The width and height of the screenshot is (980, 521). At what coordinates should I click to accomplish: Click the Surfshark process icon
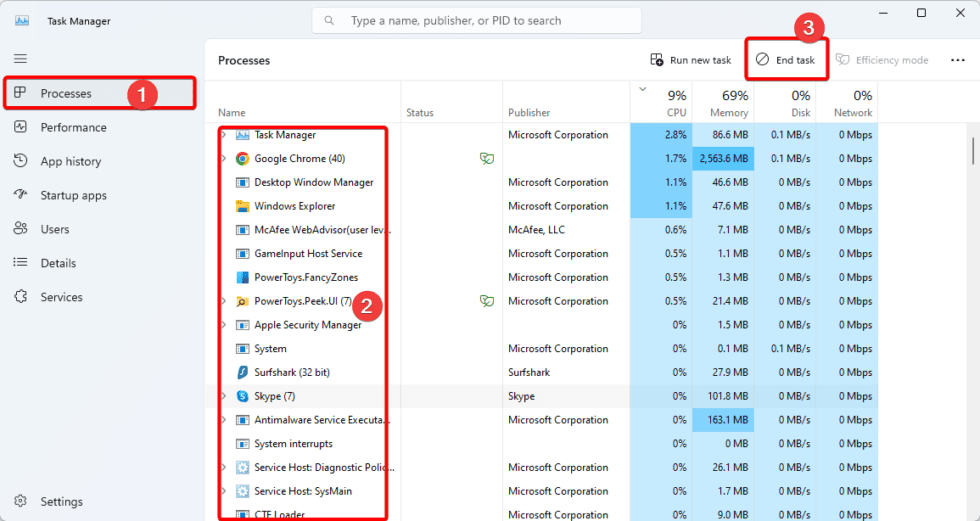tap(242, 372)
